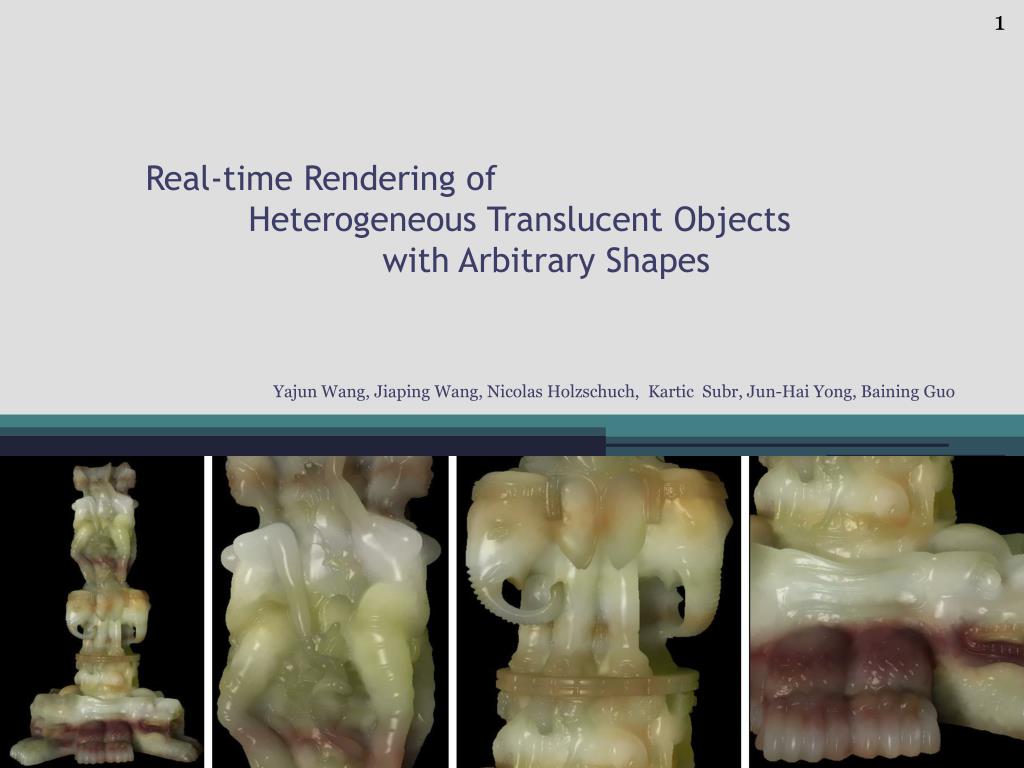This screenshot has height=768, width=1024.
Task: Select the full jade statue image
Action: (102, 612)
